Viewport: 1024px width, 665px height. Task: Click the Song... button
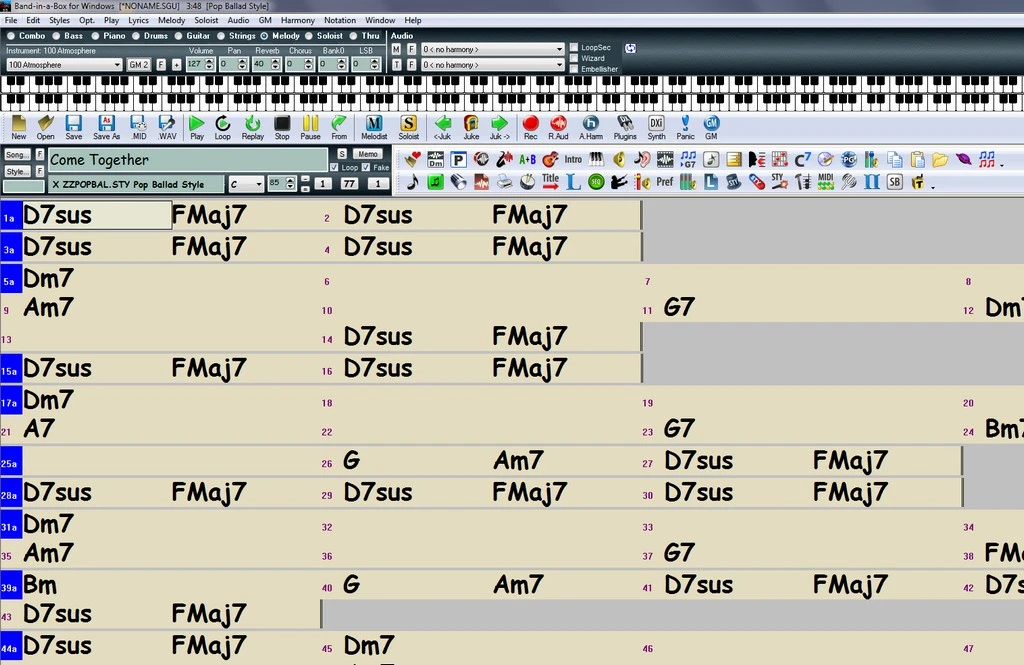pyautogui.click(x=17, y=155)
